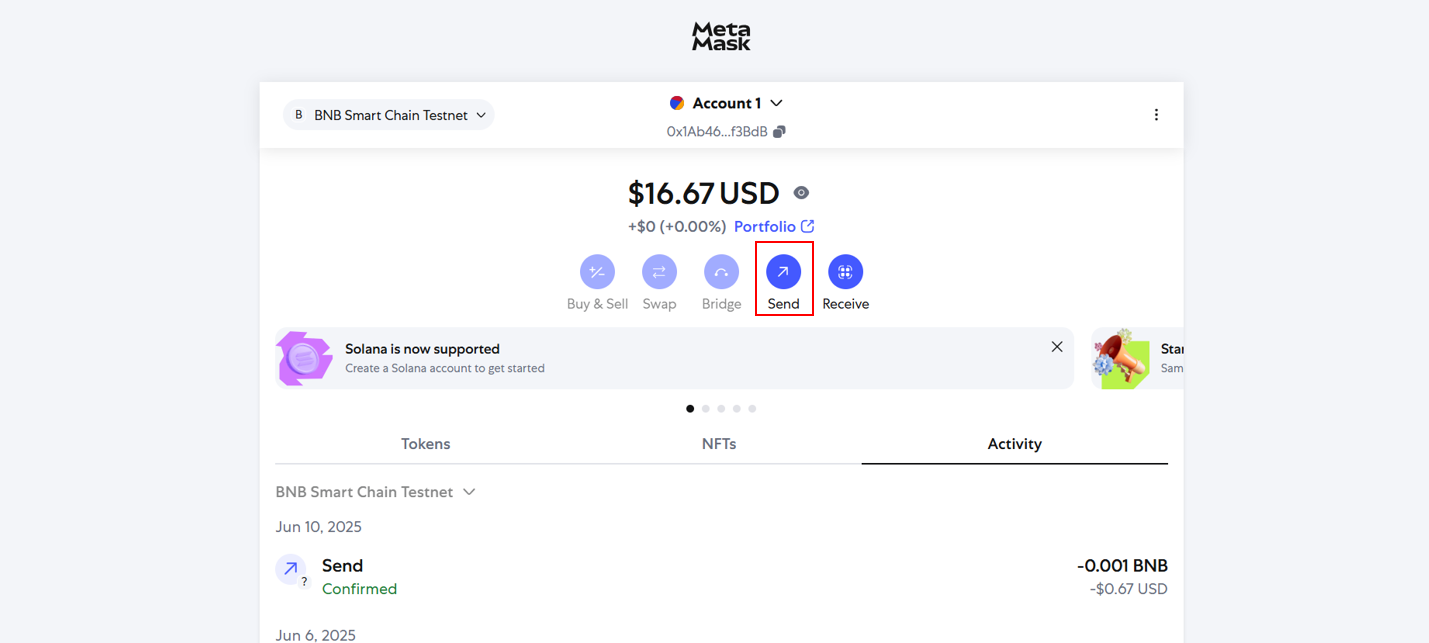The image size is (1429, 643).
Task: Click the Send arrow icon button
Action: coord(783,272)
